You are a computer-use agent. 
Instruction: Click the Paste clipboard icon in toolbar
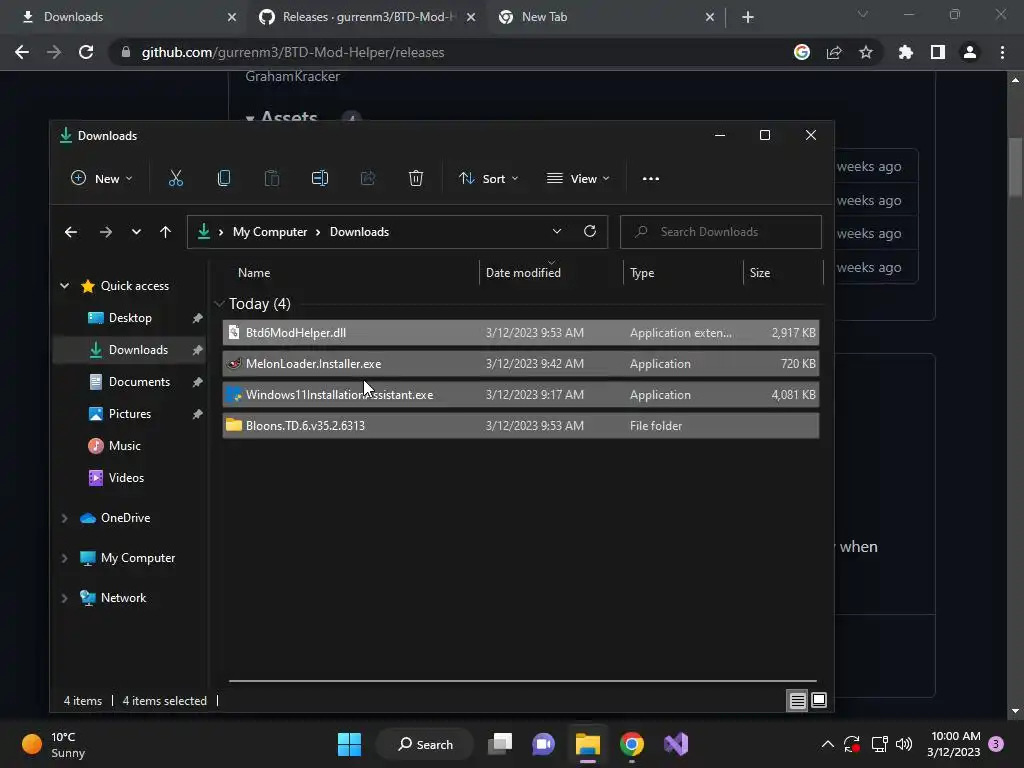[x=272, y=178]
